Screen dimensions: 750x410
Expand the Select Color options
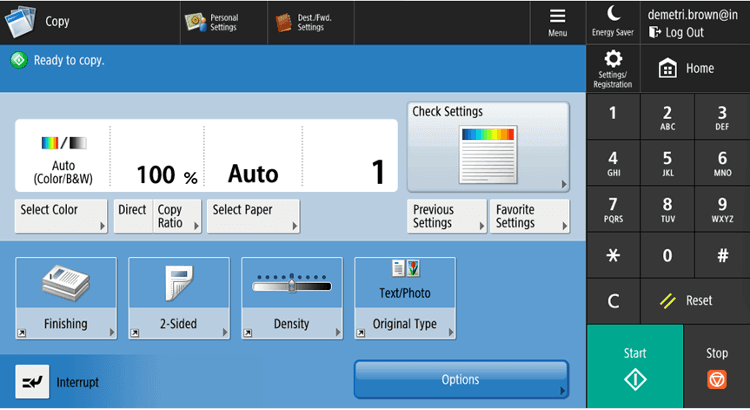(62, 216)
